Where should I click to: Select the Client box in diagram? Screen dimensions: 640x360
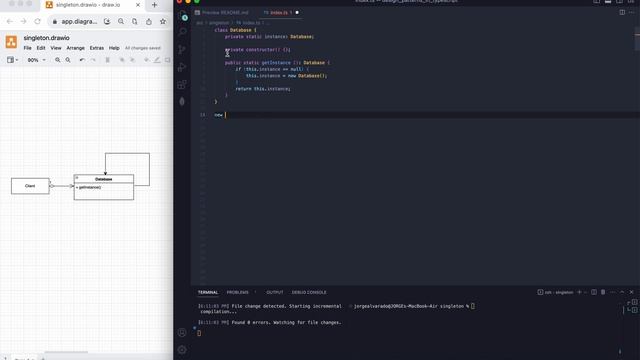coord(30,186)
